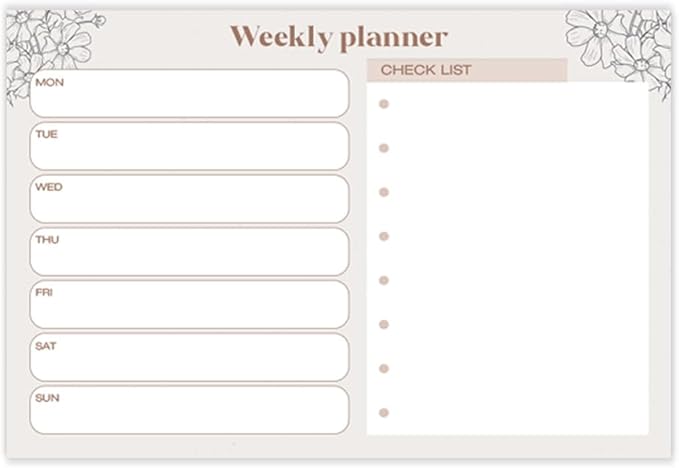
Task: Select the TUE entry box
Action: pos(189,146)
